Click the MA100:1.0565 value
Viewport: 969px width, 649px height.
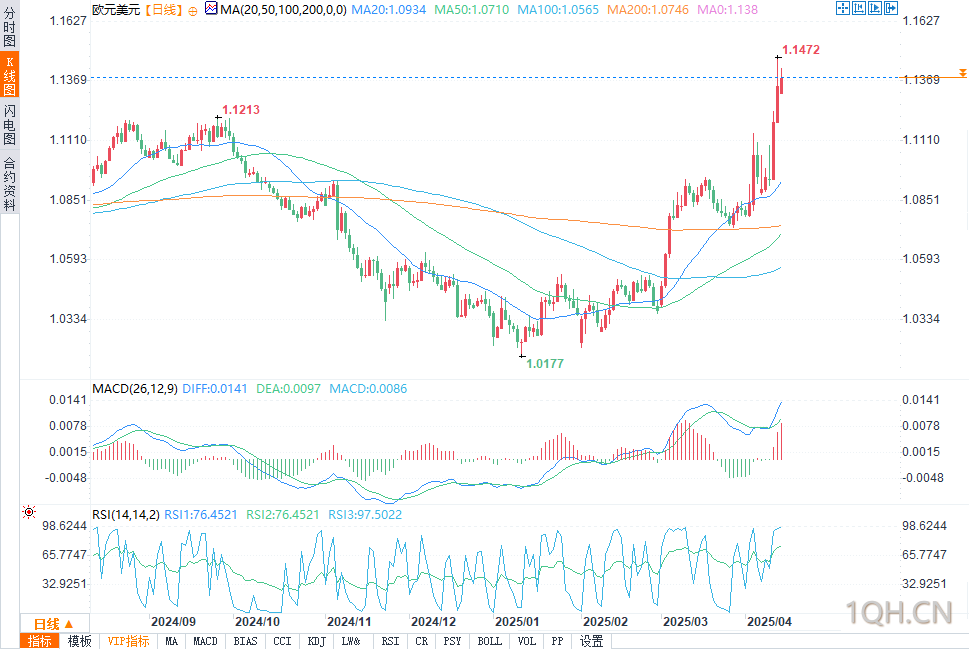558,9
